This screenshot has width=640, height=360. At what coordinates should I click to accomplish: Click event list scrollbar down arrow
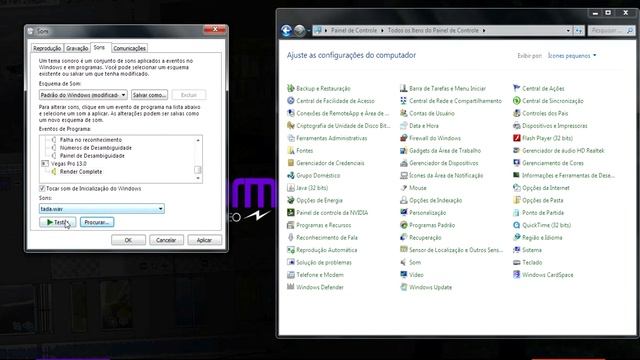(198, 178)
